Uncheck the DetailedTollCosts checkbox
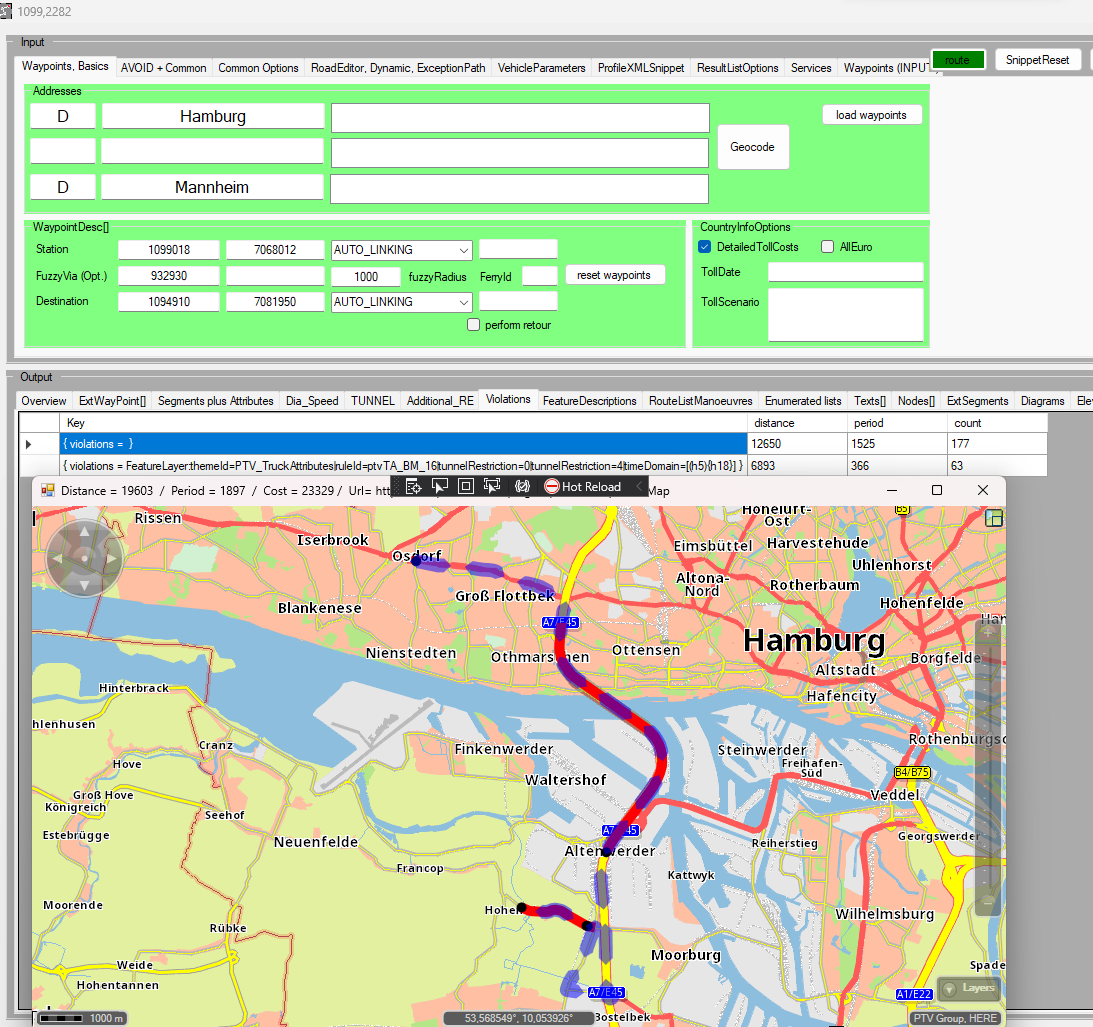The width and height of the screenshot is (1093, 1027). [x=705, y=247]
